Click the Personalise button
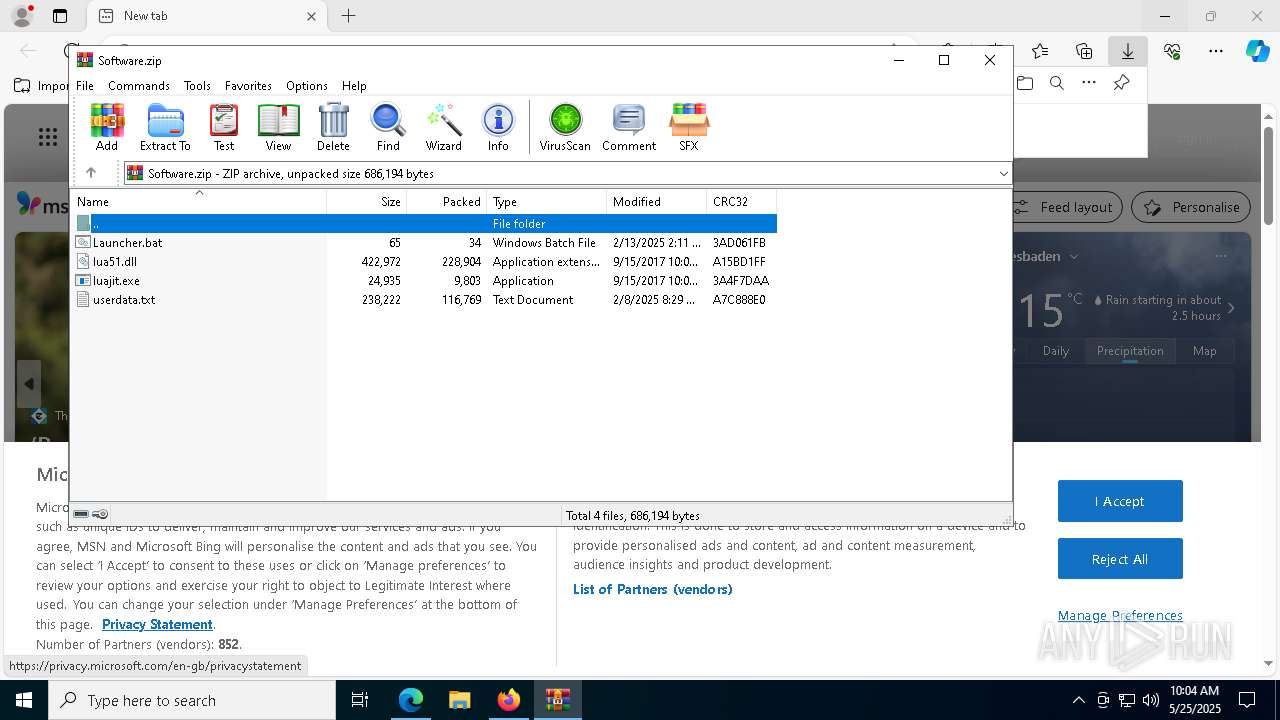 1191,207
